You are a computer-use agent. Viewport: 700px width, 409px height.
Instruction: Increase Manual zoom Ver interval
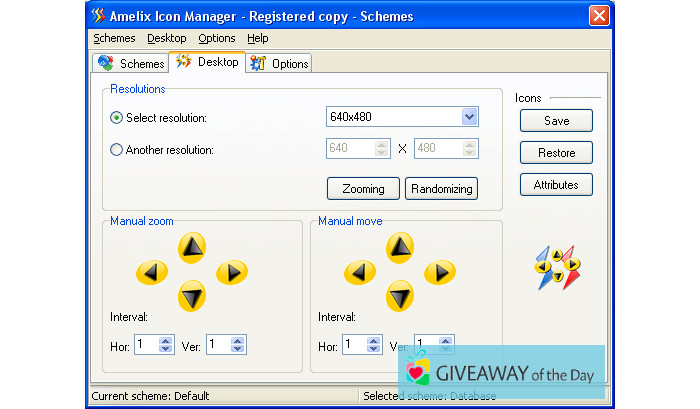[x=238, y=341]
